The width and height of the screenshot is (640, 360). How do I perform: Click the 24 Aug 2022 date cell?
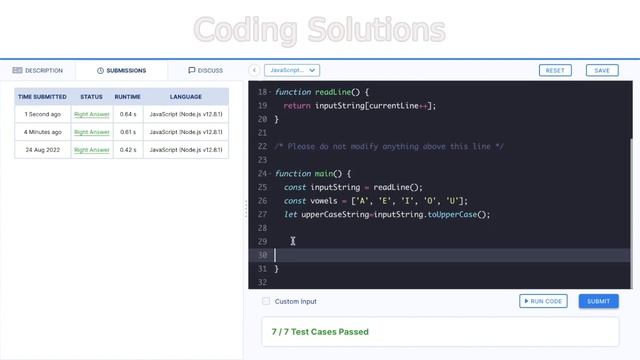42,150
